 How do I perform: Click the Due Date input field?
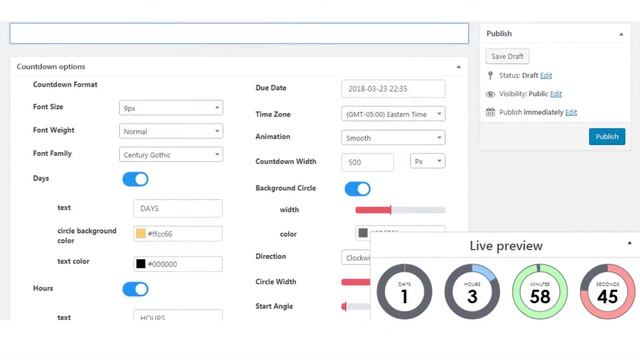[x=393, y=89]
